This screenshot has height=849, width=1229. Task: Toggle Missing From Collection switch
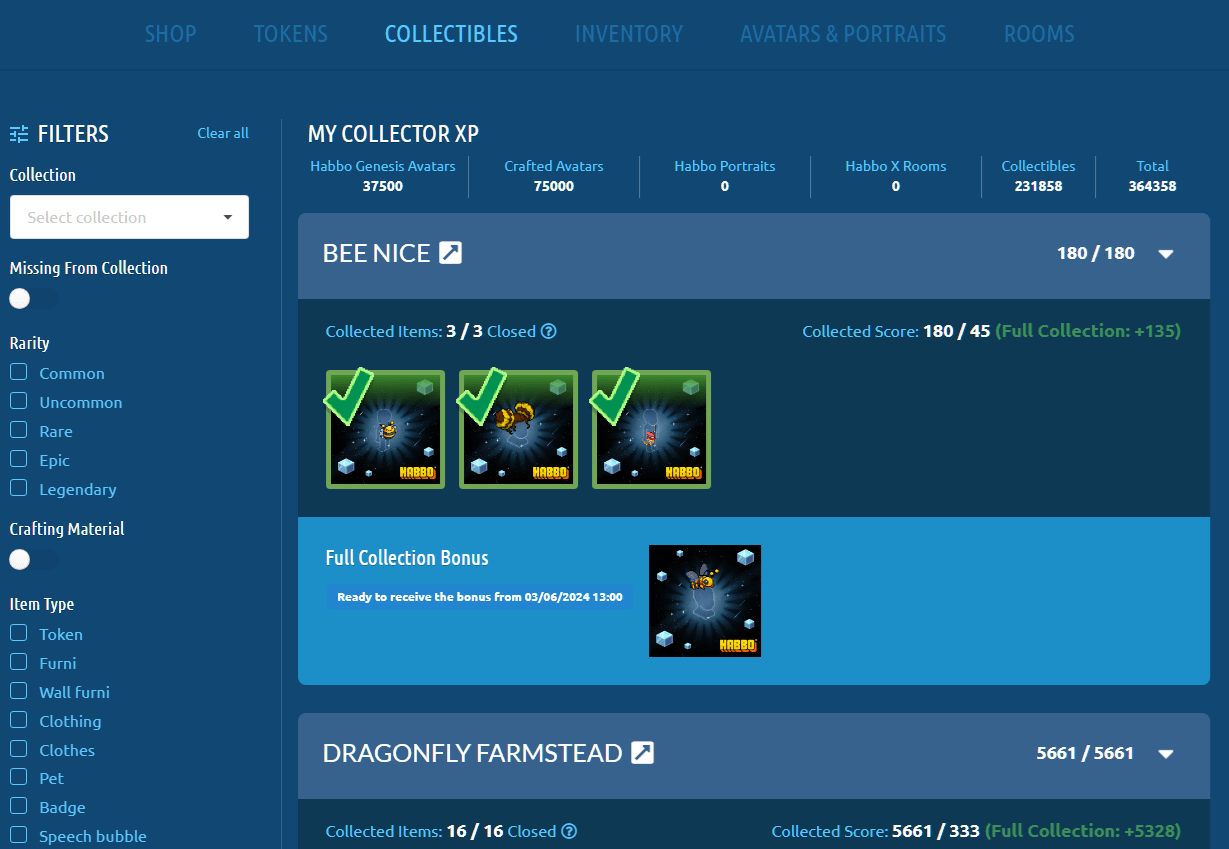[x=32, y=299]
